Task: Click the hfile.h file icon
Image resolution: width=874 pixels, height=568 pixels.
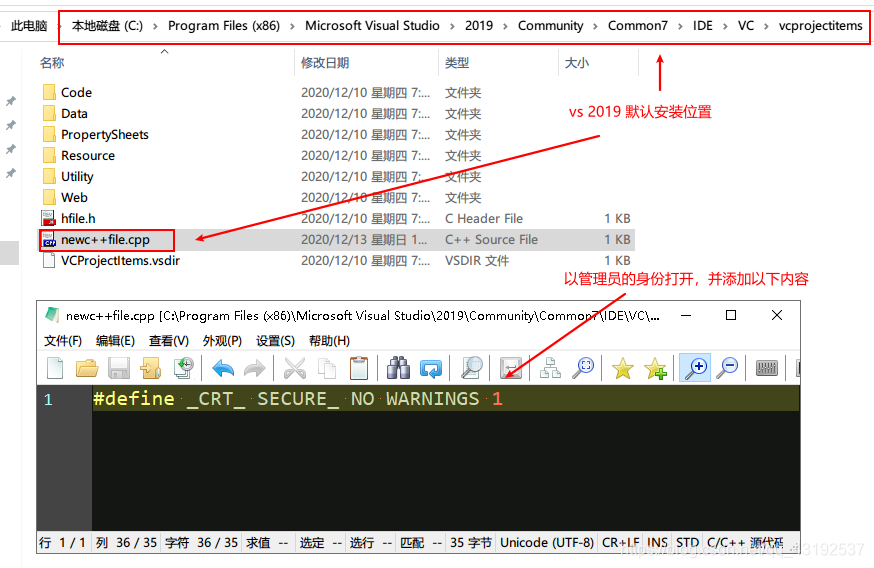Action: tap(49, 218)
